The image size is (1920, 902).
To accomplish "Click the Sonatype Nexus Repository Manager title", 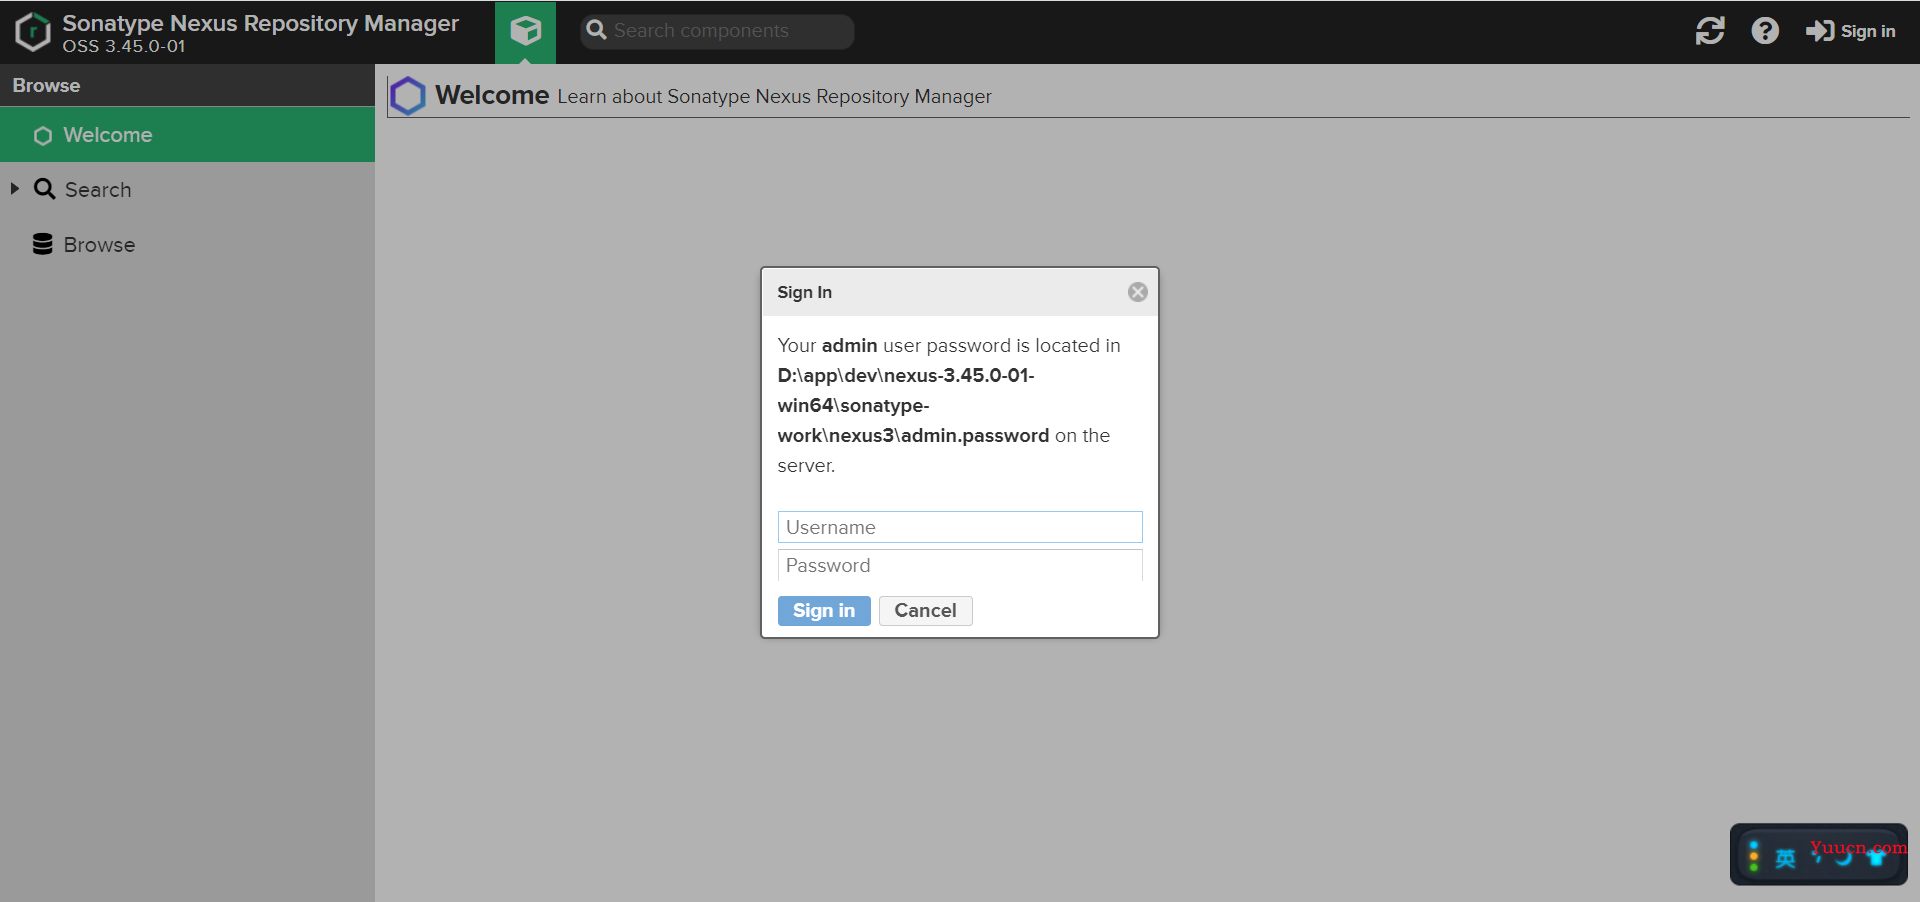I will [x=261, y=23].
